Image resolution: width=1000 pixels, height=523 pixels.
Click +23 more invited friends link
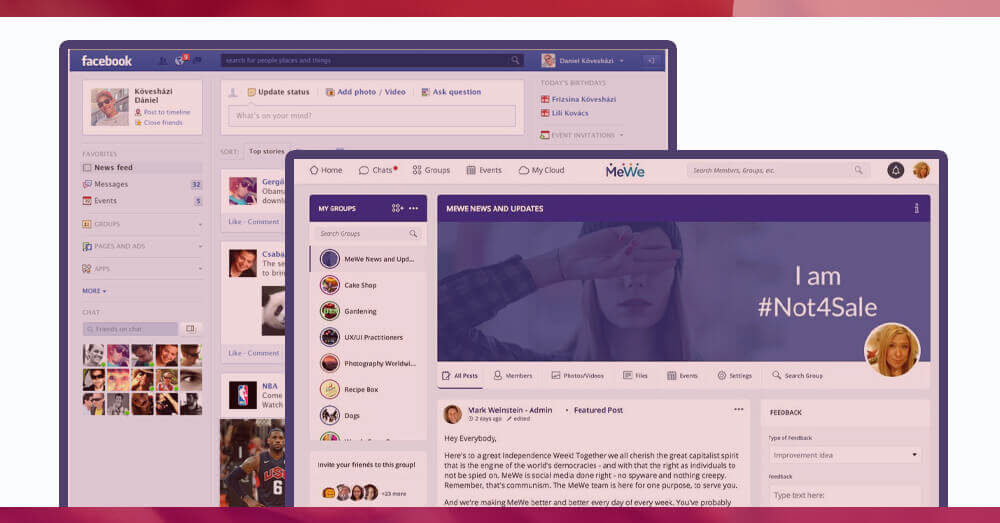(393, 494)
